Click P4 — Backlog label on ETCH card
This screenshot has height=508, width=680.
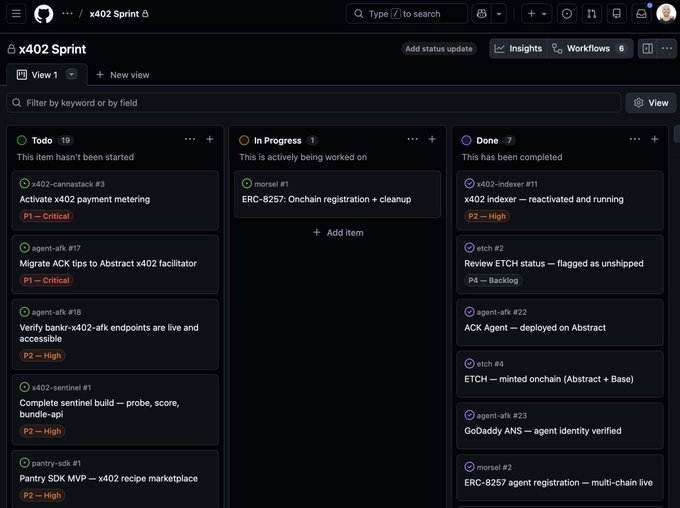point(493,280)
